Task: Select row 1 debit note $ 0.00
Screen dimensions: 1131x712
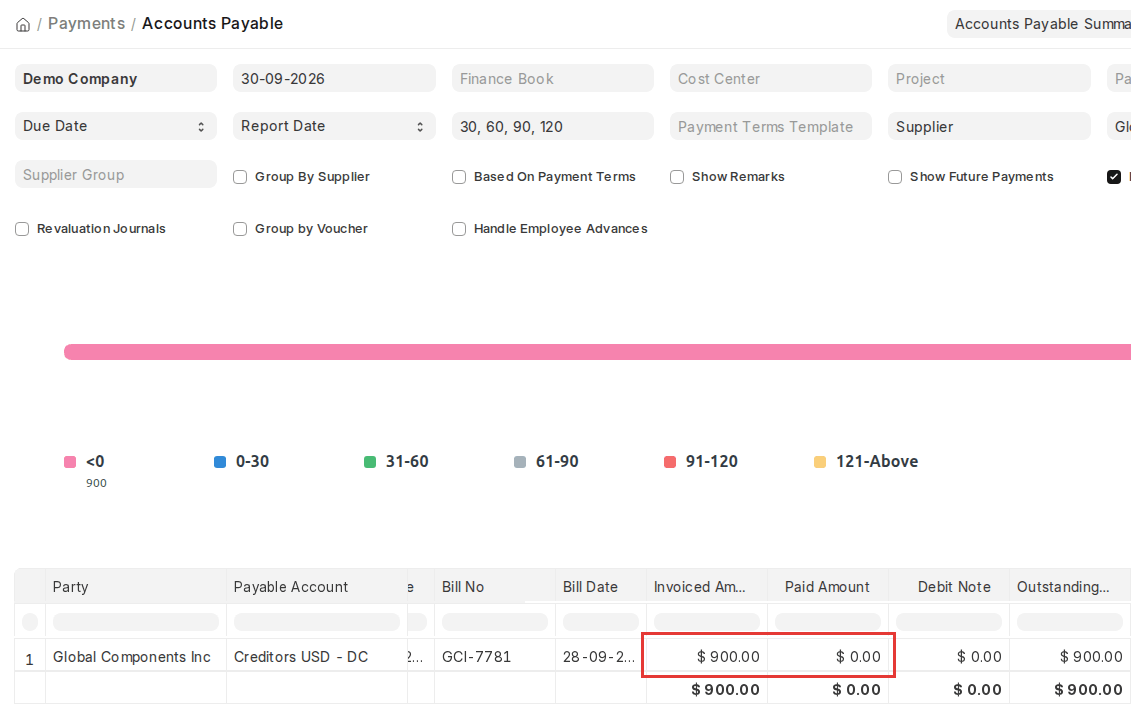Action: (x=949, y=656)
